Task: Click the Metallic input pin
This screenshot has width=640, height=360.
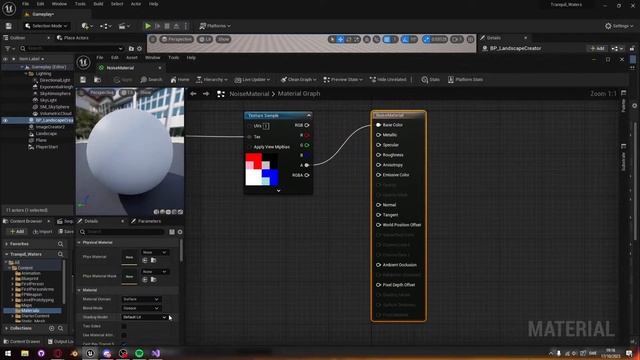Action: (x=378, y=135)
